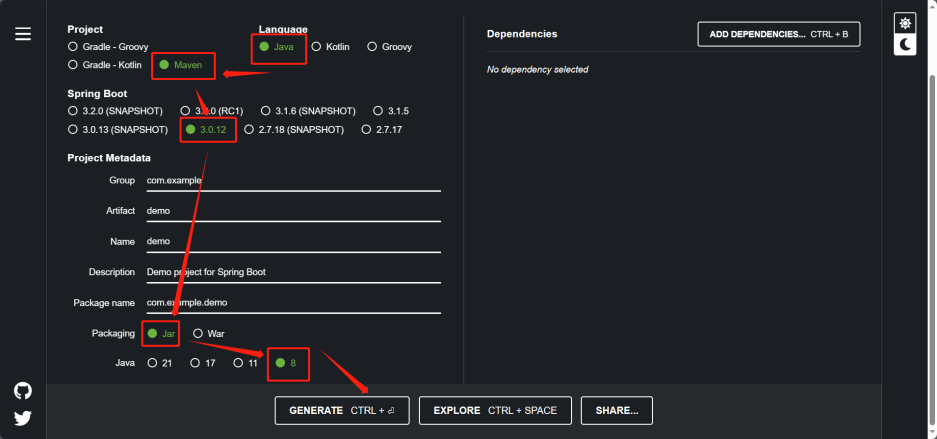Select Gradle - Groovy project type

[108, 47]
